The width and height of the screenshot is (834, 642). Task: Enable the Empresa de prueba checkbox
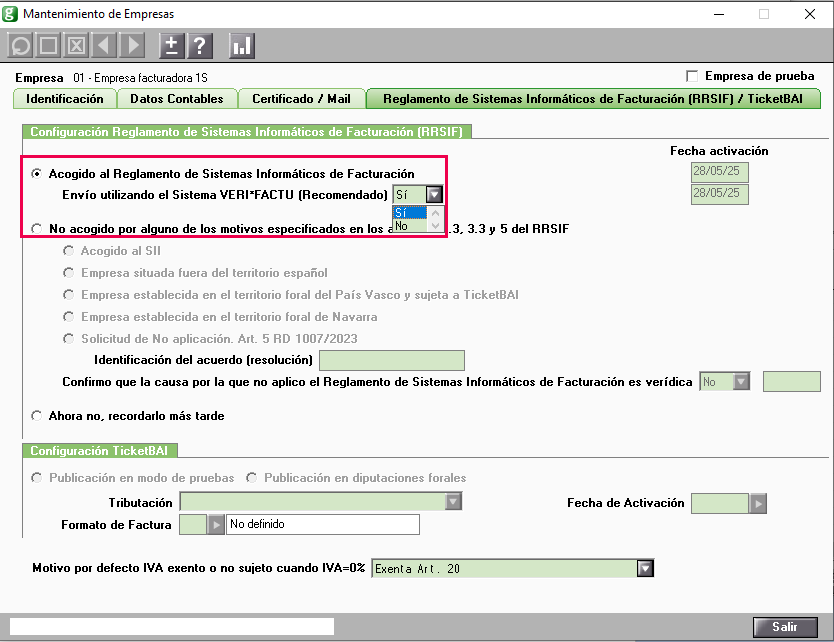[x=690, y=76]
